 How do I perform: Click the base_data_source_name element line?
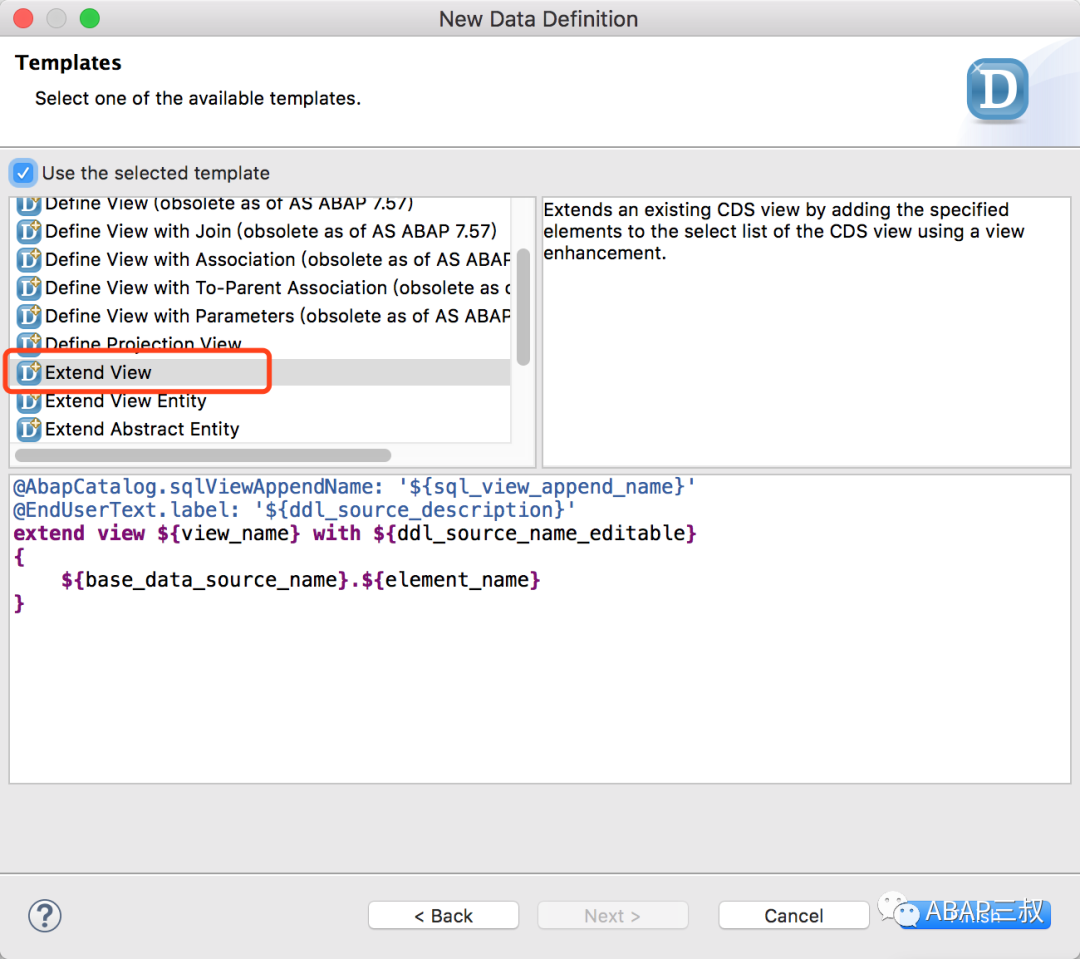[x=300, y=580]
